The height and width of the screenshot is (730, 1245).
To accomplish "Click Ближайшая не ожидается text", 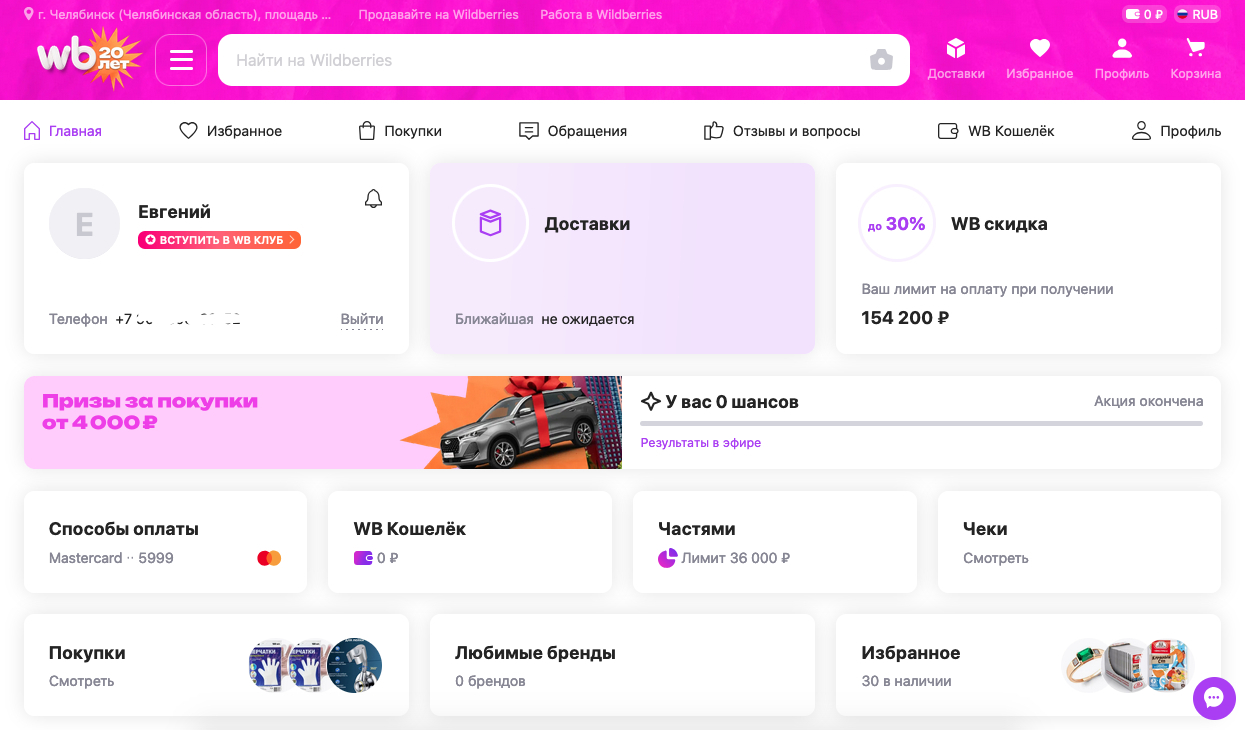I will (x=545, y=319).
